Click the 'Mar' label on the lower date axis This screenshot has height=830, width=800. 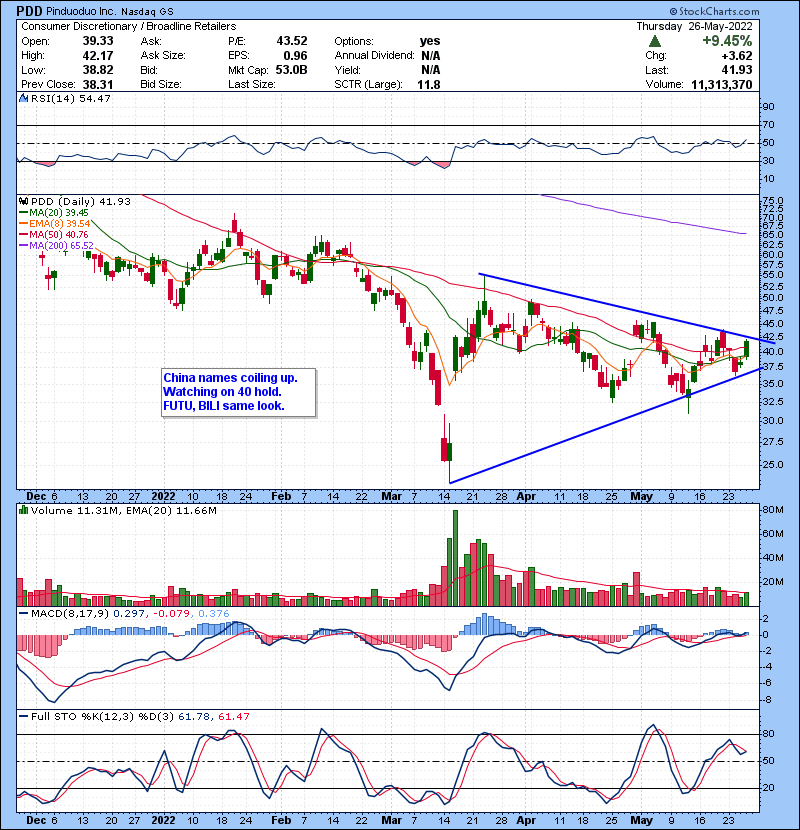391,820
